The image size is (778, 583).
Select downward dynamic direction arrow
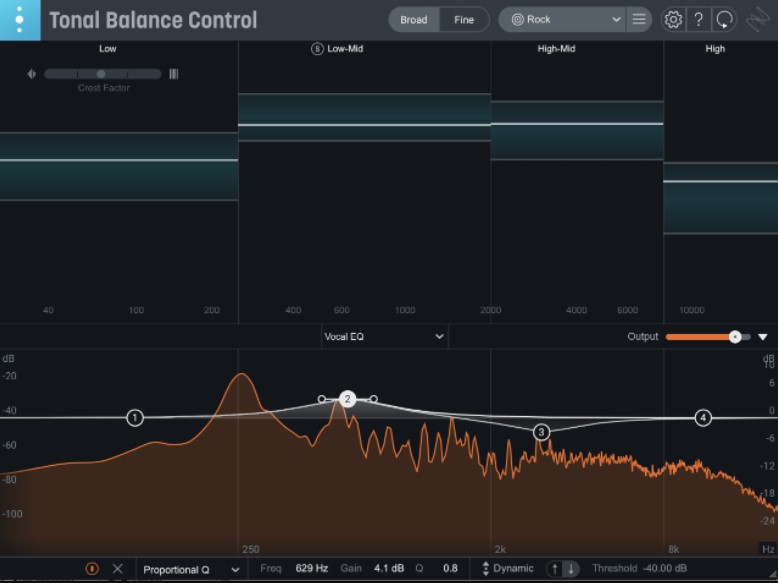tap(571, 569)
